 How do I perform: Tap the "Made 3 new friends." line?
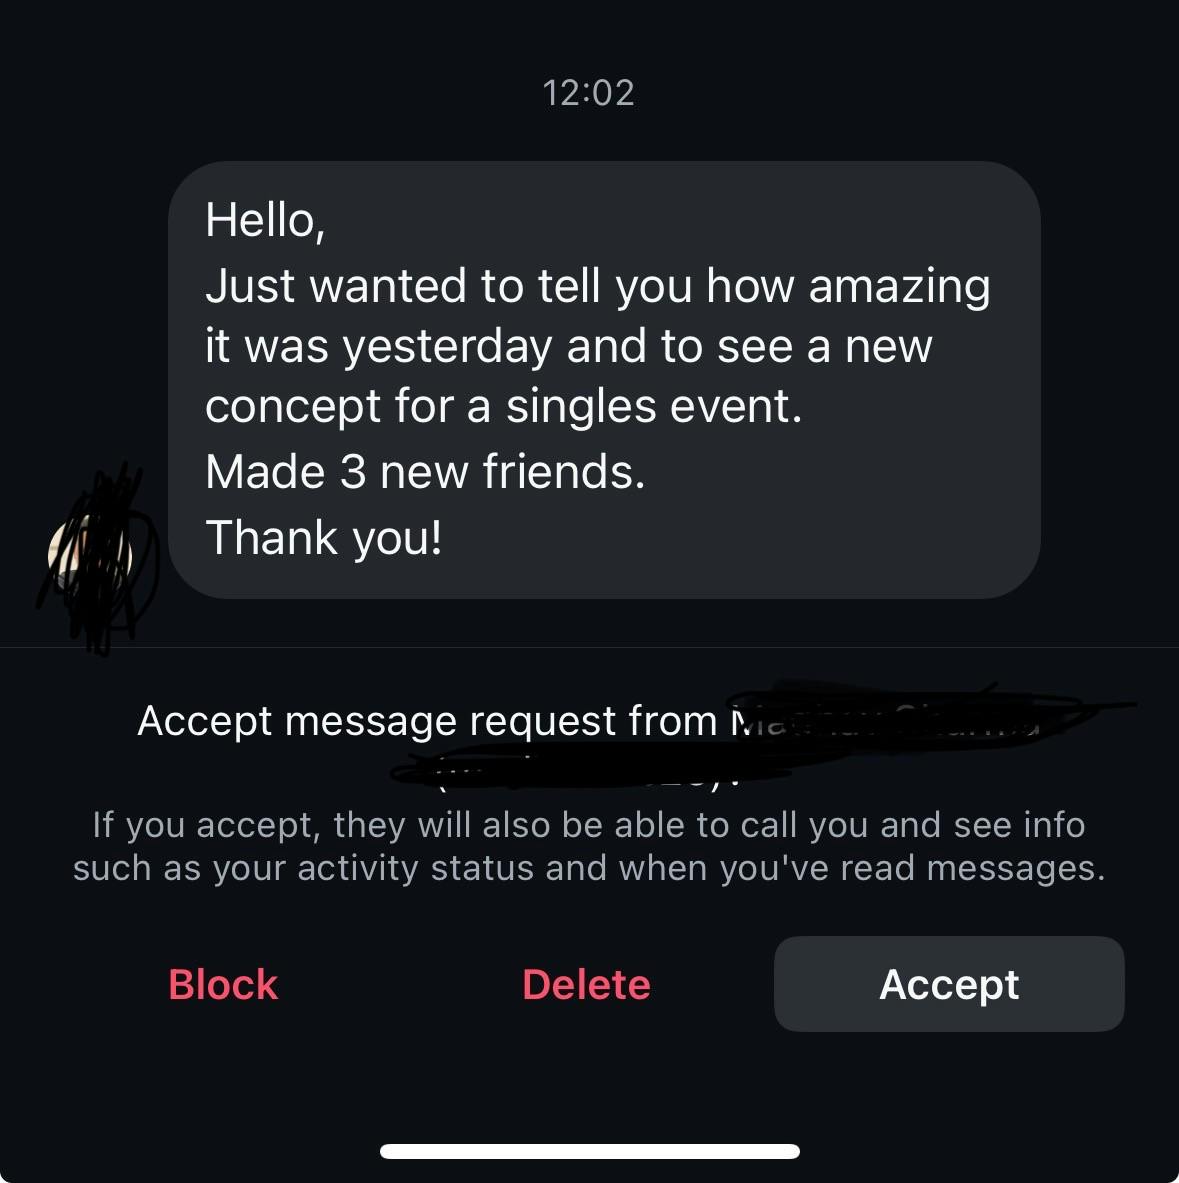point(425,472)
